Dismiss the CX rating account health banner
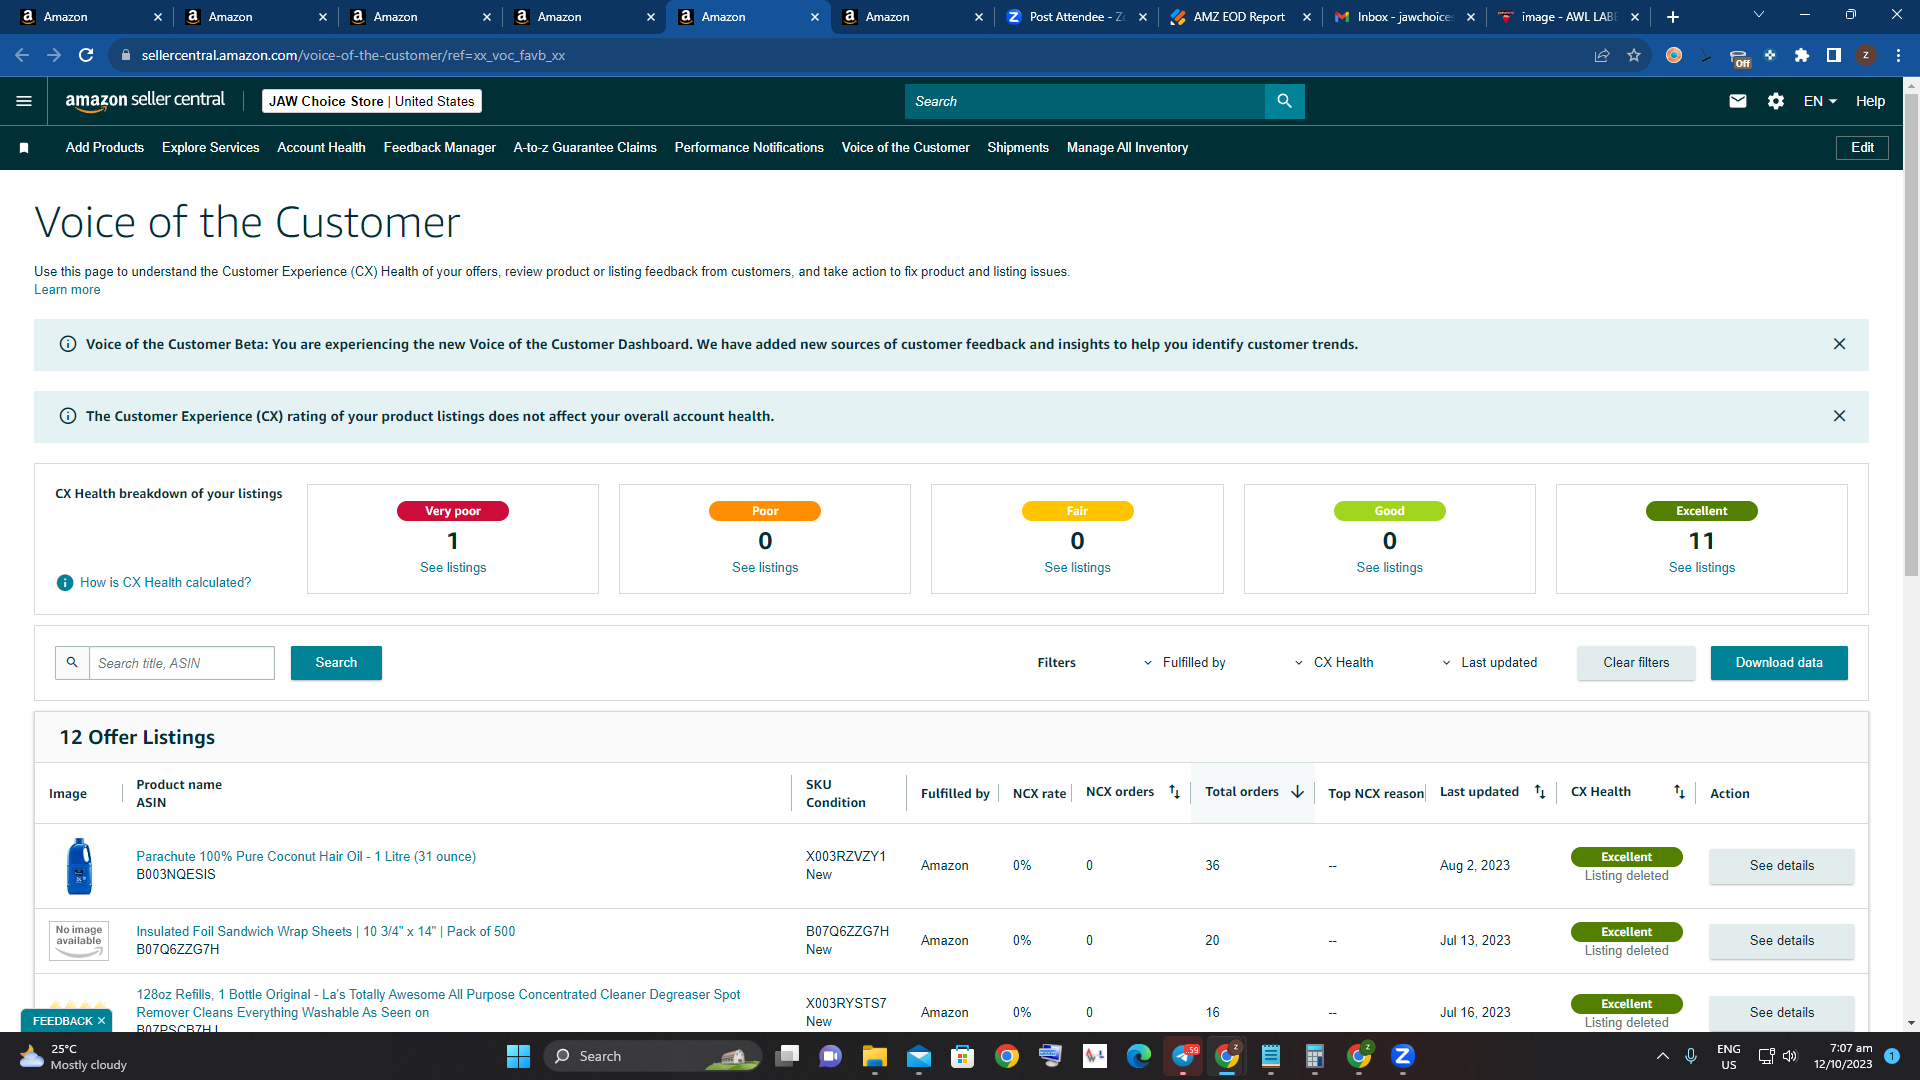This screenshot has height=1080, width=1920. [x=1839, y=416]
